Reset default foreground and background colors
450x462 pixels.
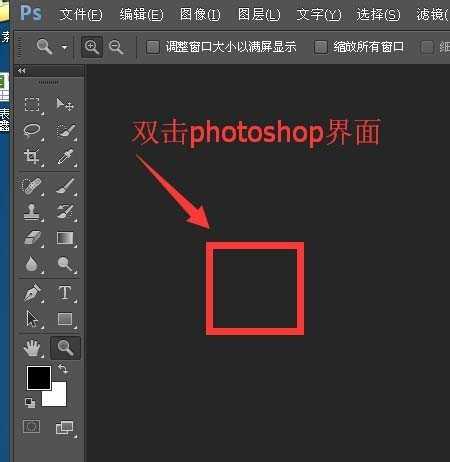[x=30, y=403]
